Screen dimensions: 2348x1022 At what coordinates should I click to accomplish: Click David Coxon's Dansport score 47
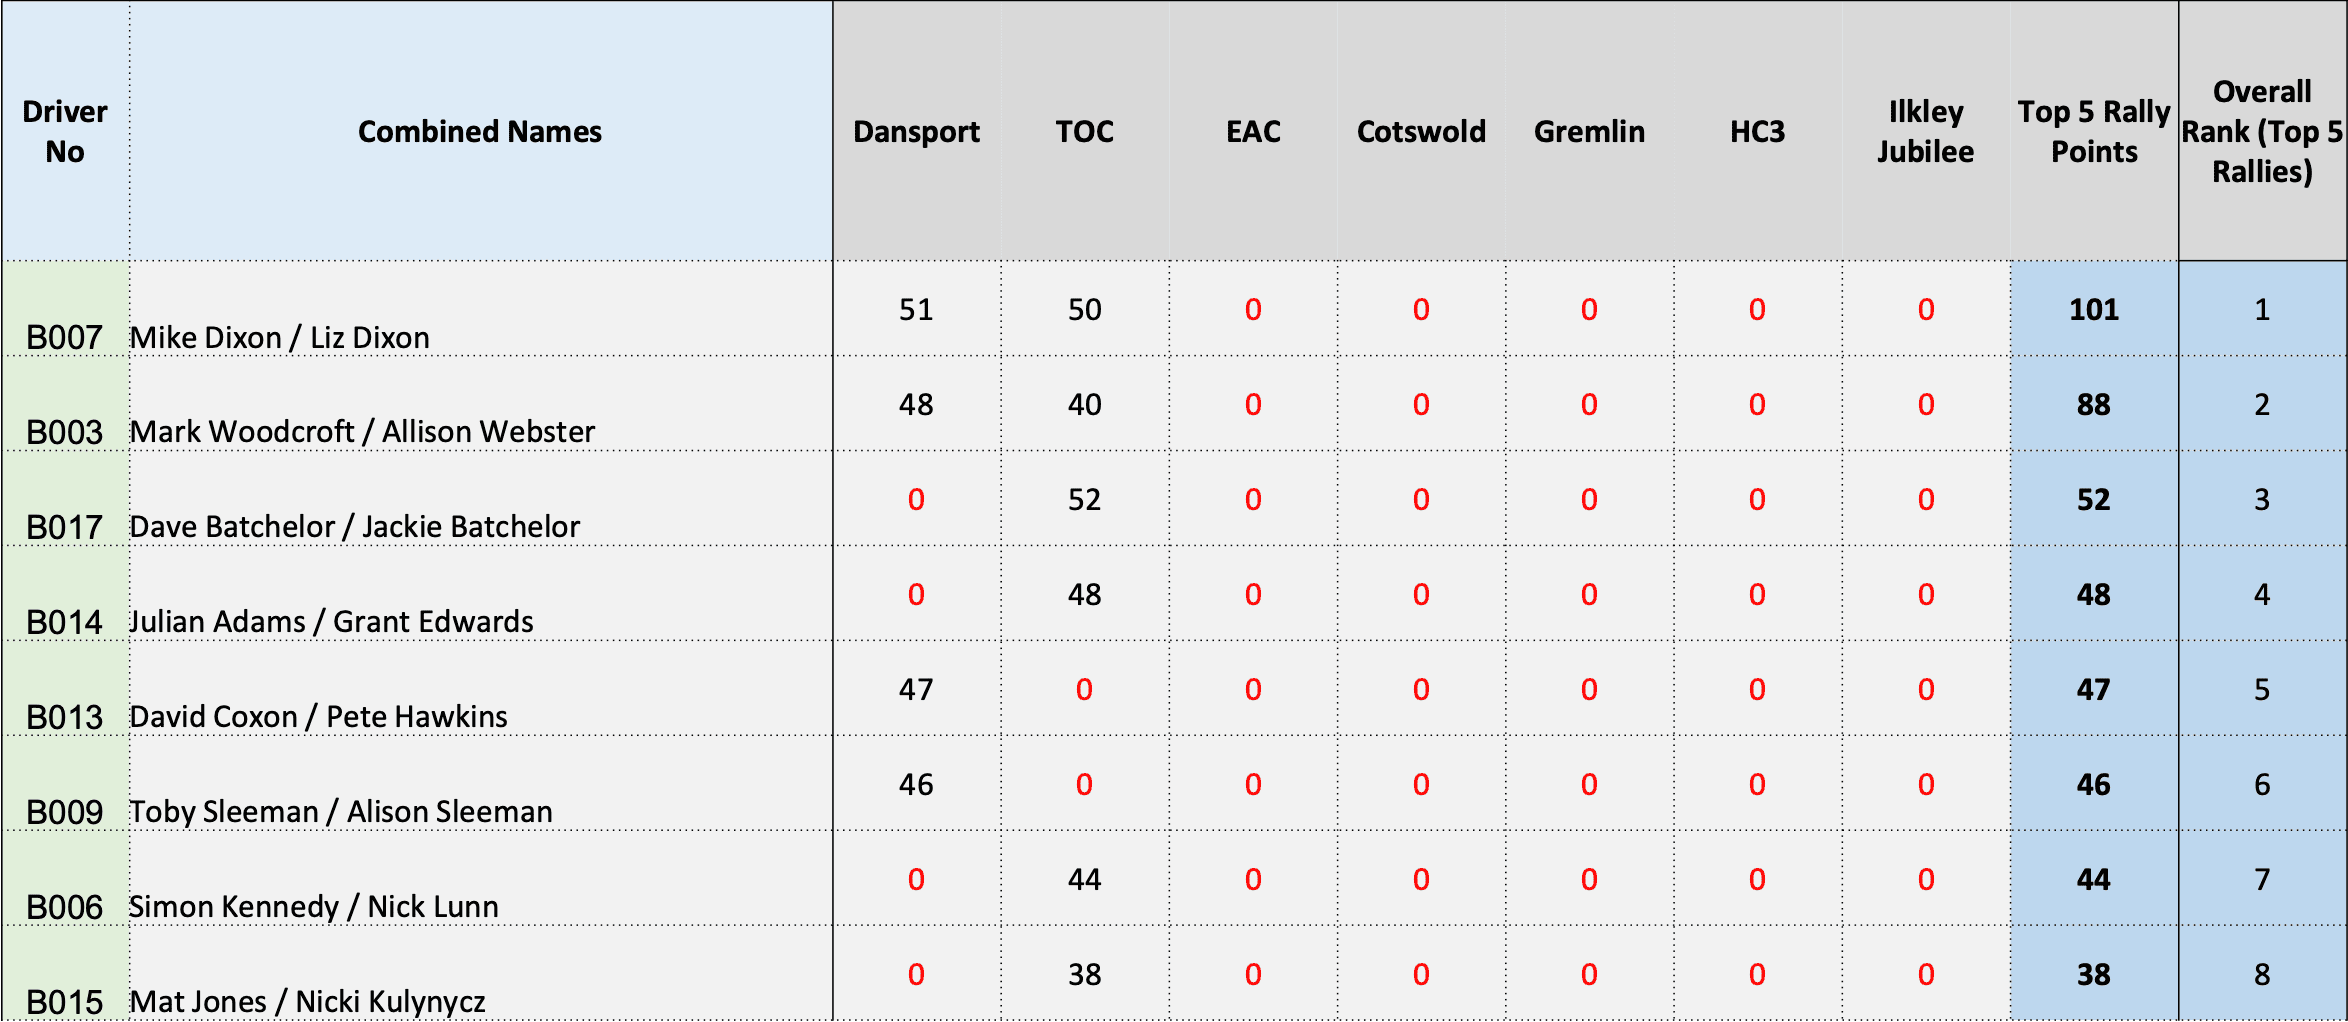(916, 689)
